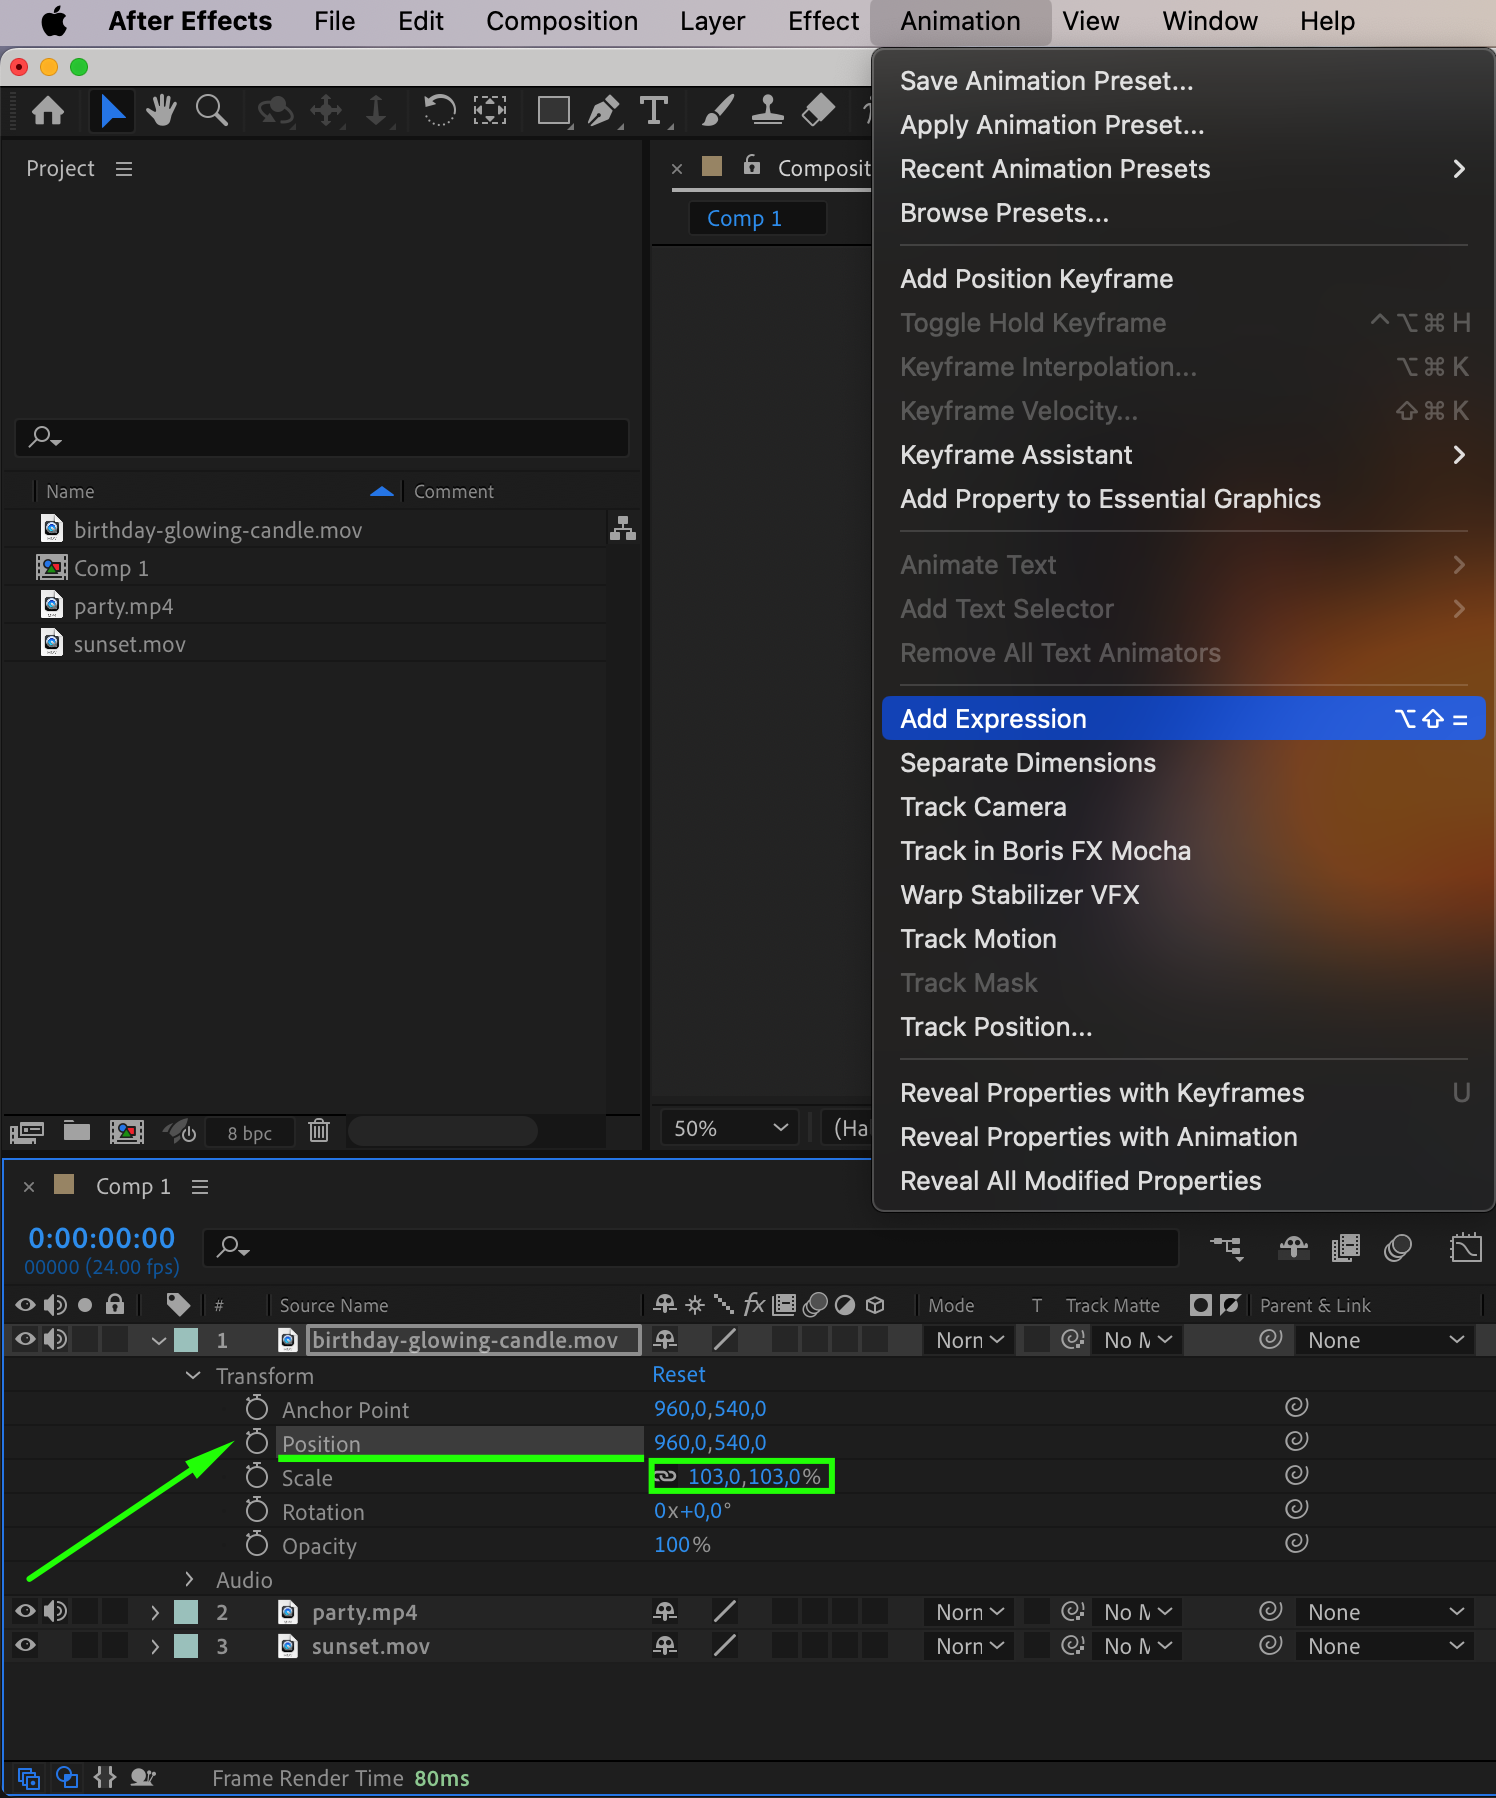Select the Pen tool
Viewport: 1496px width, 1798px height.
[x=603, y=110]
